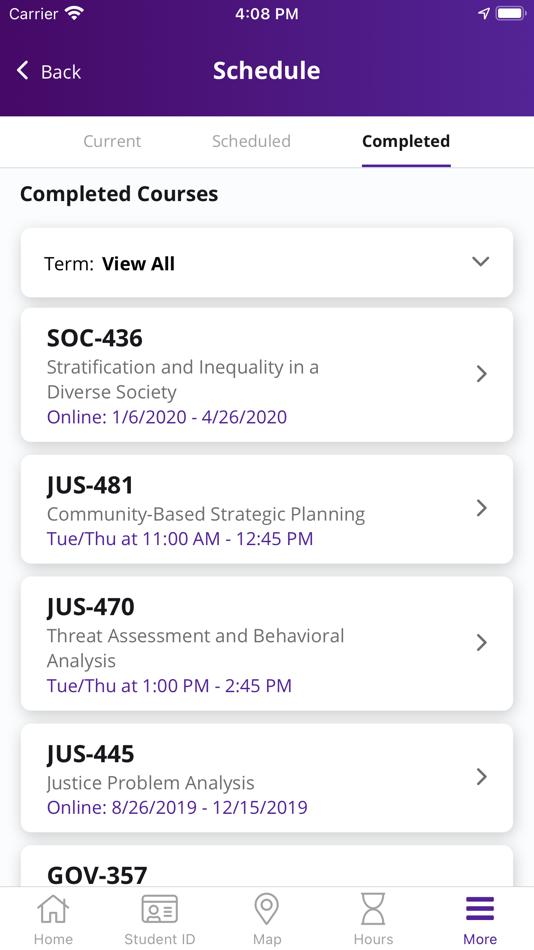
Task: Switch to the Scheduled tab
Action: click(x=251, y=141)
